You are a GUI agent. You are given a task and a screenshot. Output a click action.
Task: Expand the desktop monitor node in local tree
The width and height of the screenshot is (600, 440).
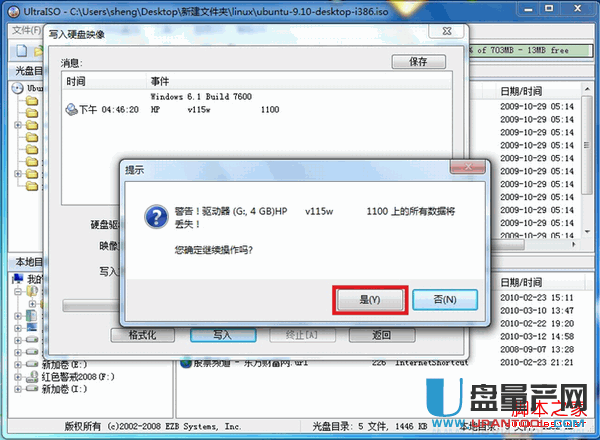coord(18,328)
